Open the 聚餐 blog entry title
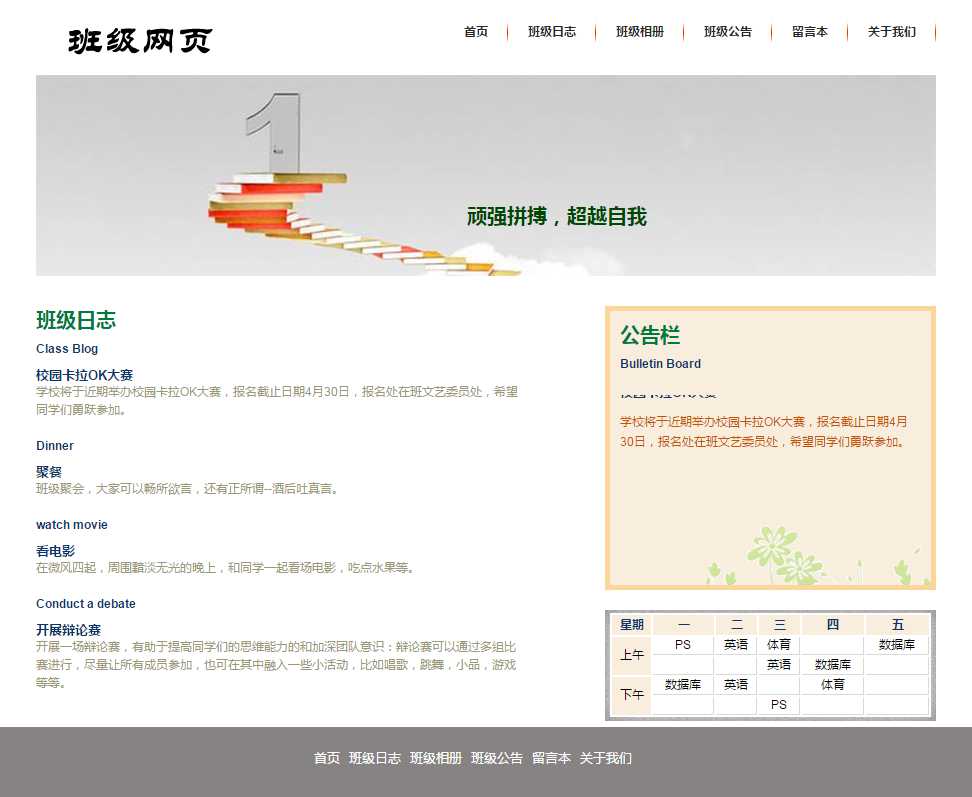The image size is (972, 797). pos(49,471)
